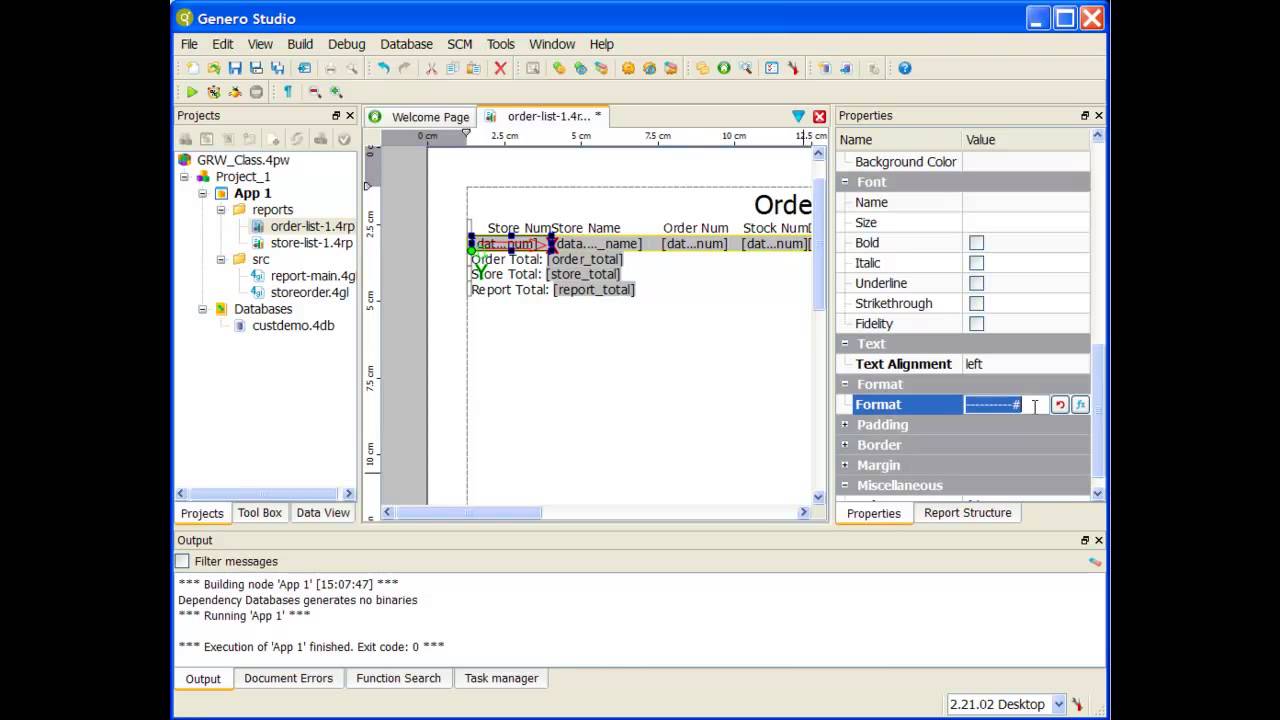Select the [order_total] field in designer
Screen dimensions: 1280x720
585,259
